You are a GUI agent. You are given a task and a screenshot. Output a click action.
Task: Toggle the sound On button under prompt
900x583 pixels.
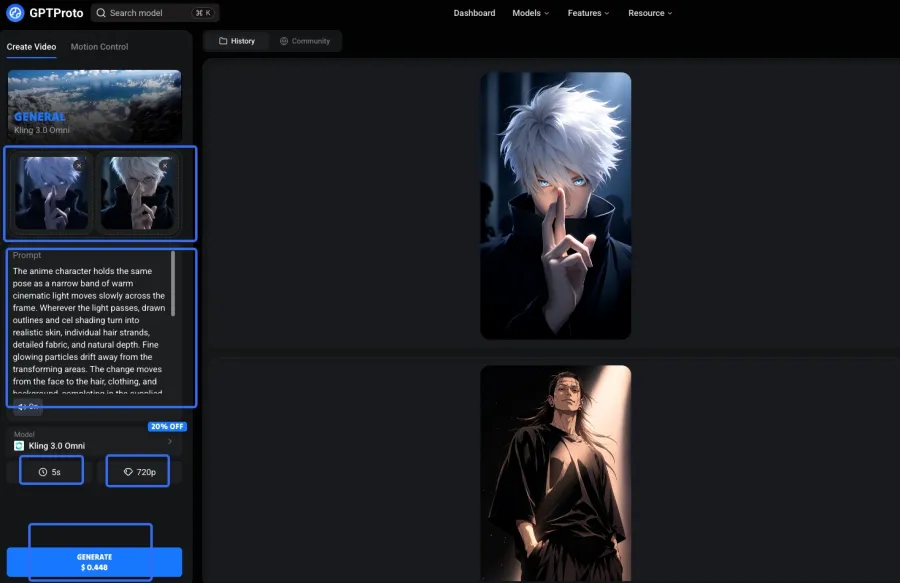28,407
